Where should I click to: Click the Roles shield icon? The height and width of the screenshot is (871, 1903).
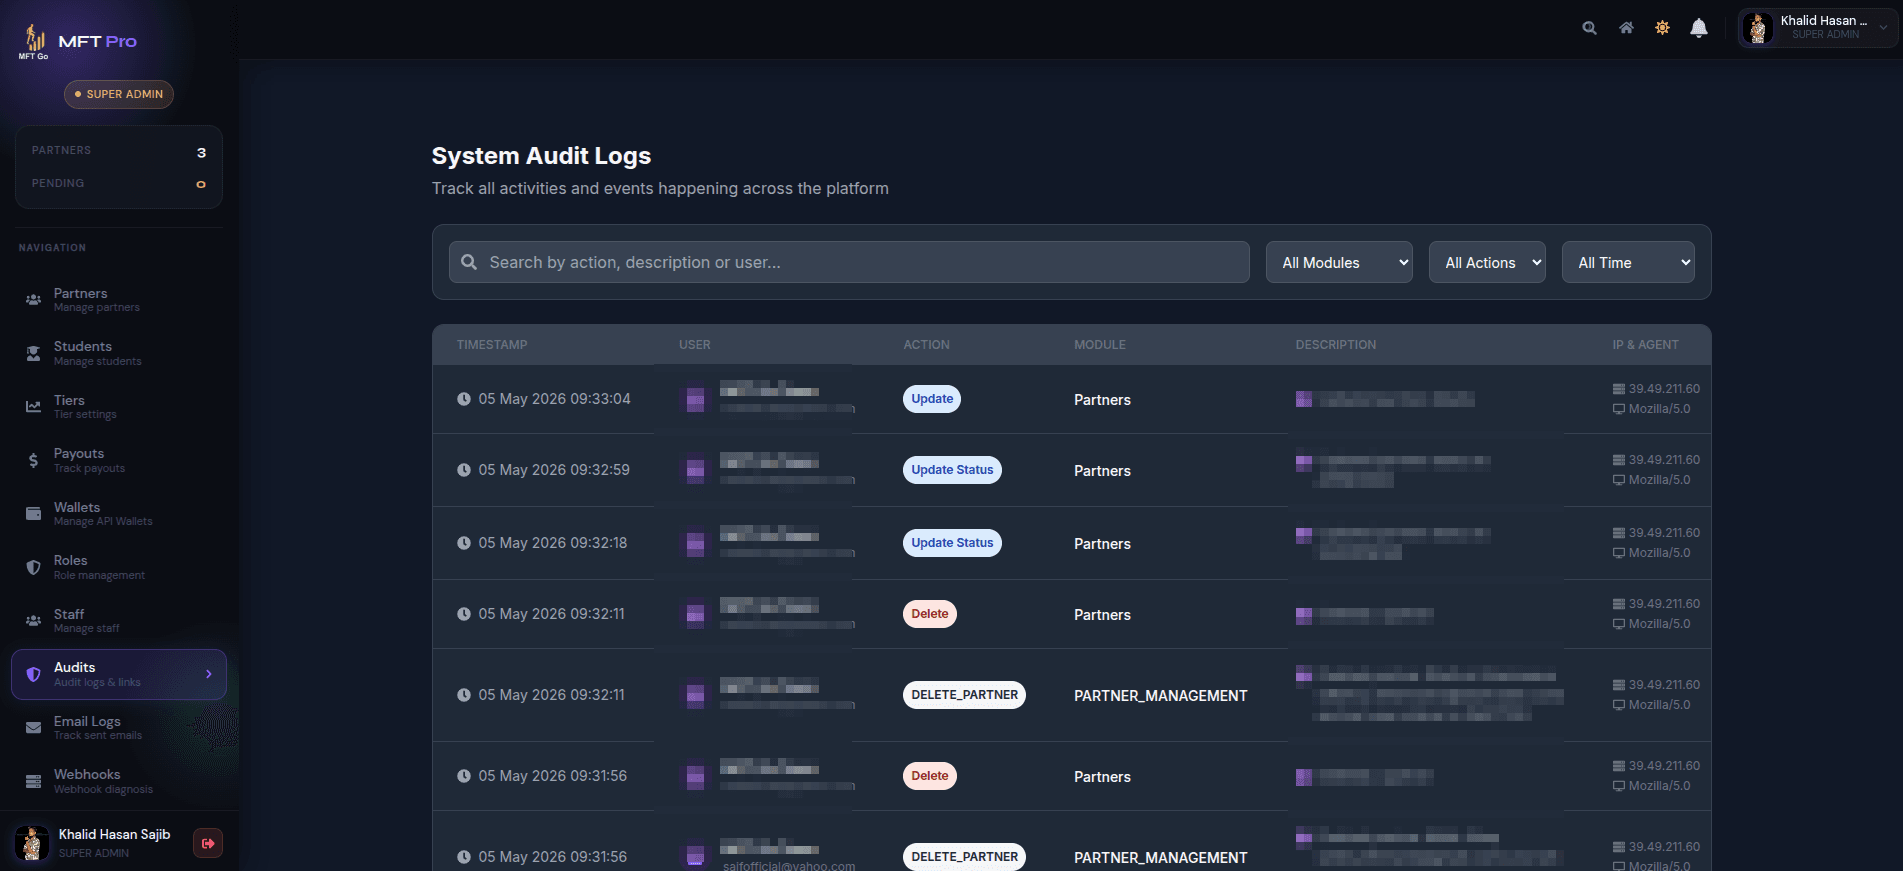click(x=33, y=567)
